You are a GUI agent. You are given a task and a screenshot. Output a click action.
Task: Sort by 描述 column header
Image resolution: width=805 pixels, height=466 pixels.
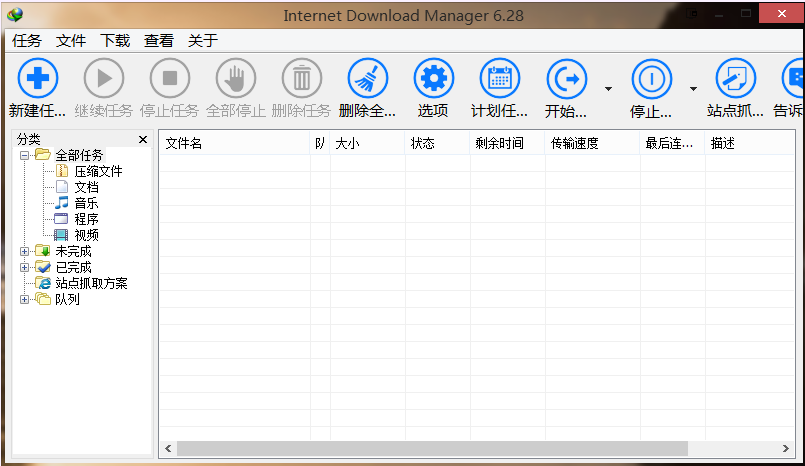[x=750, y=143]
